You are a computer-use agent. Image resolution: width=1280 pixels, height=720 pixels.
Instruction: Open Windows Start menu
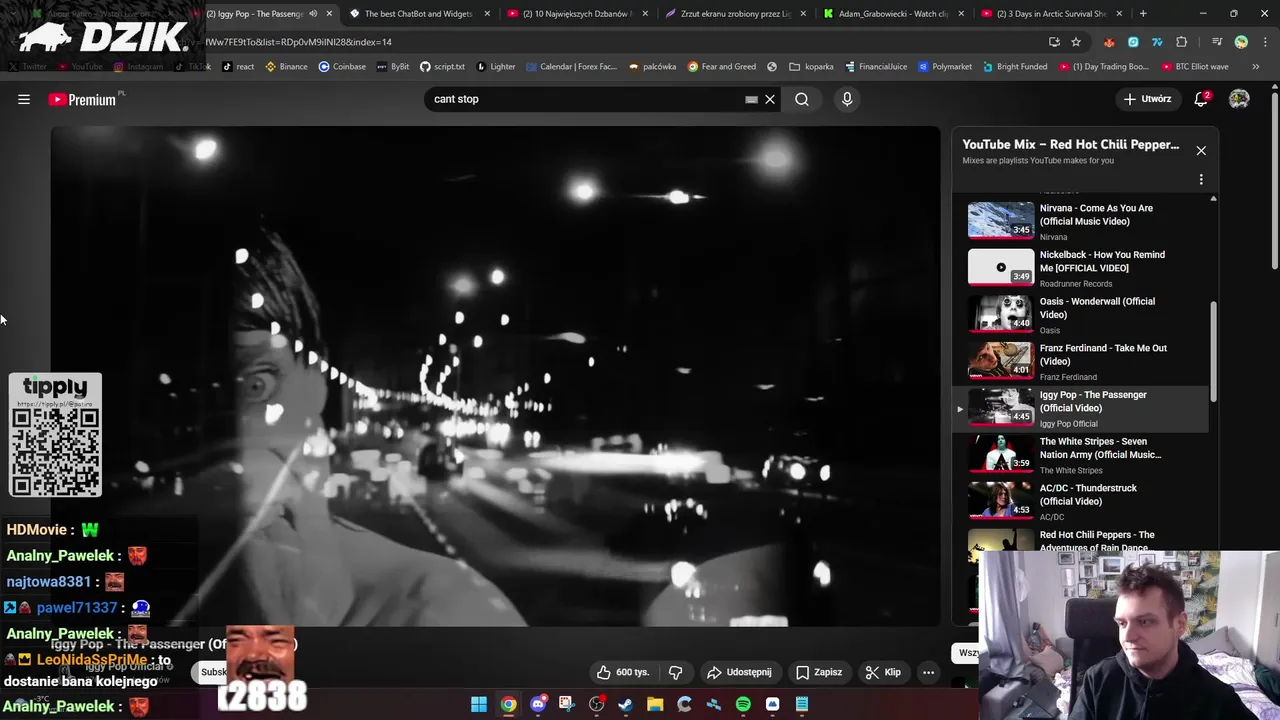(479, 704)
